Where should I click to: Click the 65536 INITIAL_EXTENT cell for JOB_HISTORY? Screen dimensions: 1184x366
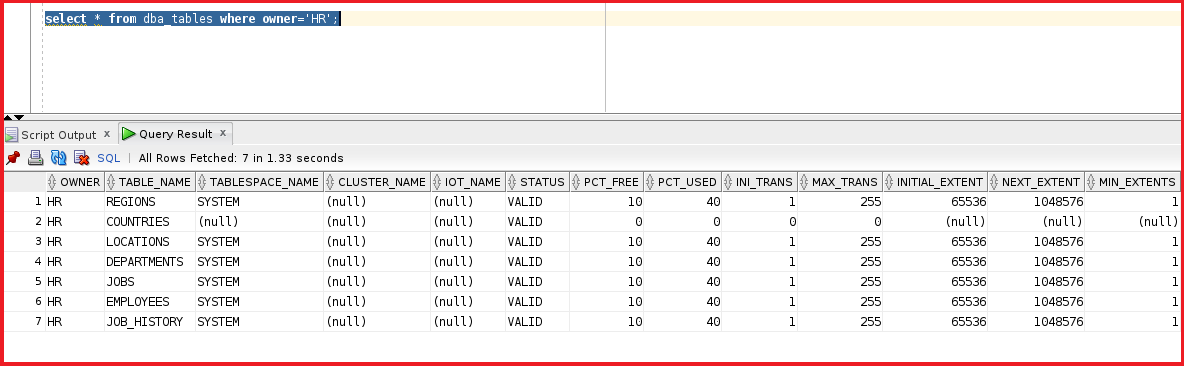click(935, 321)
